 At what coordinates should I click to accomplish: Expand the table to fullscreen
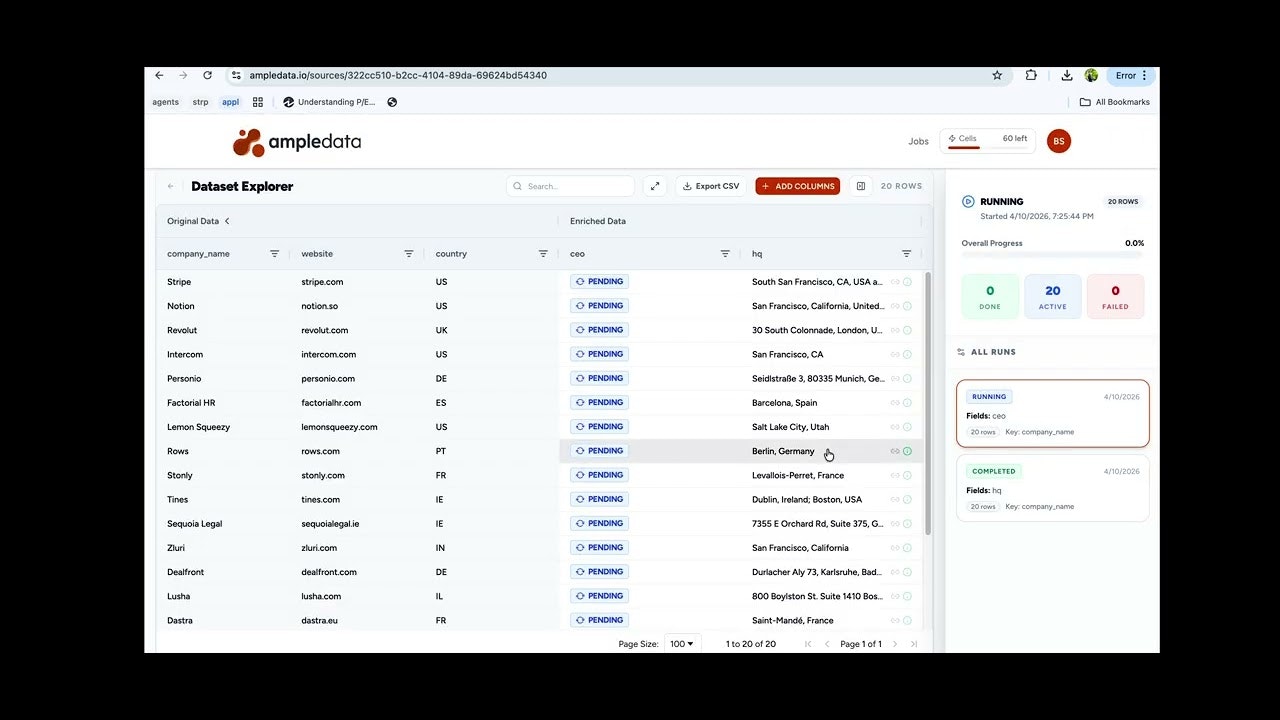point(655,186)
